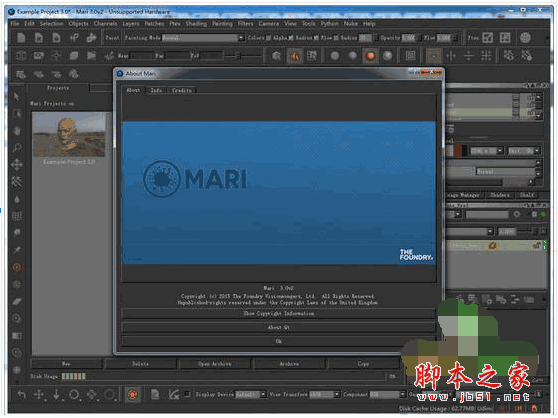Image resolution: width=558 pixels, height=418 pixels.
Task: Click the grid icon left of the globe icon
Action: click(x=505, y=38)
